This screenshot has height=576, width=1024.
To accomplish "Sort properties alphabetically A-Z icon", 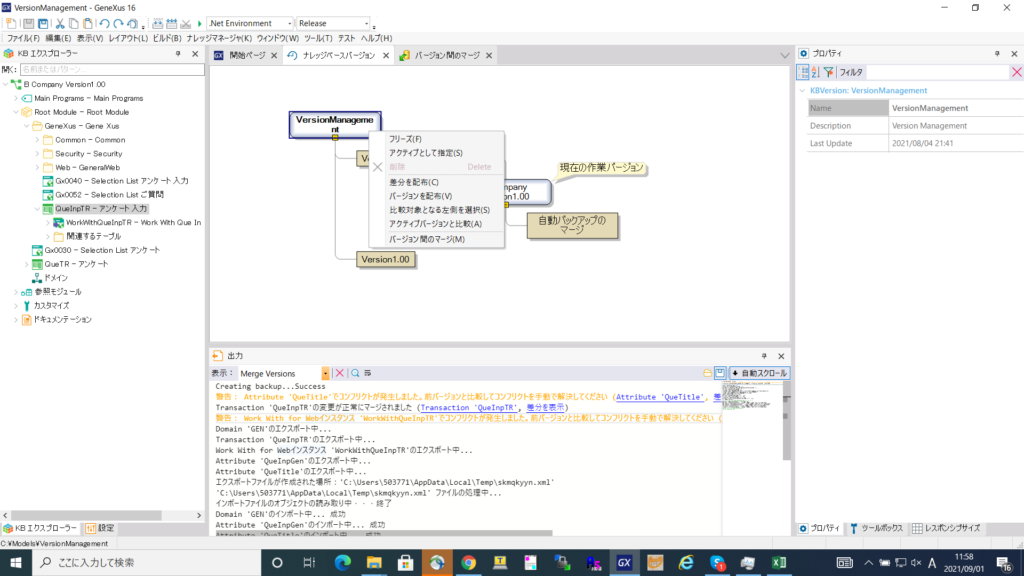I will tap(815, 72).
